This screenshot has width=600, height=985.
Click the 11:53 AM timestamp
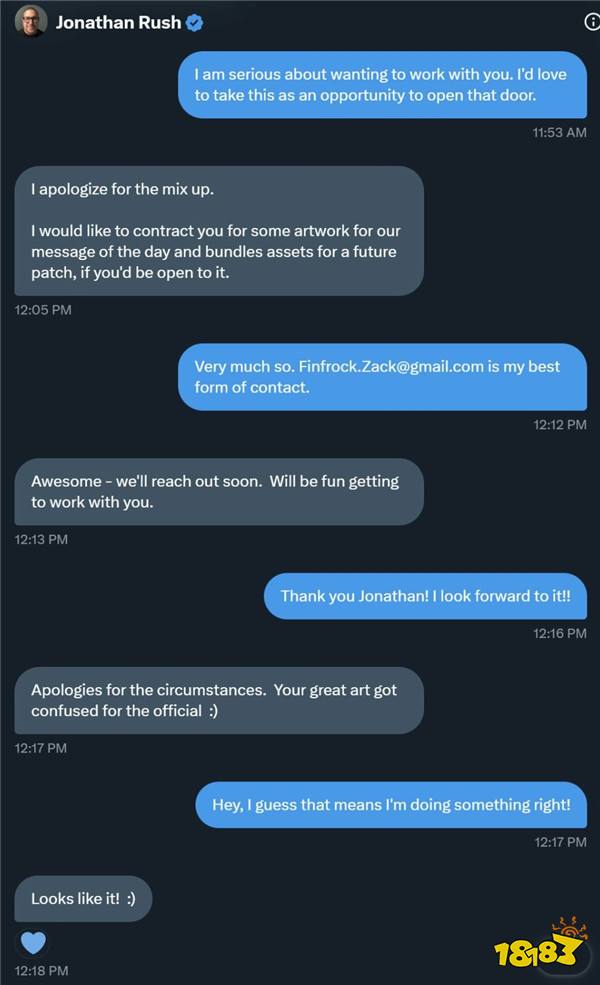point(559,132)
